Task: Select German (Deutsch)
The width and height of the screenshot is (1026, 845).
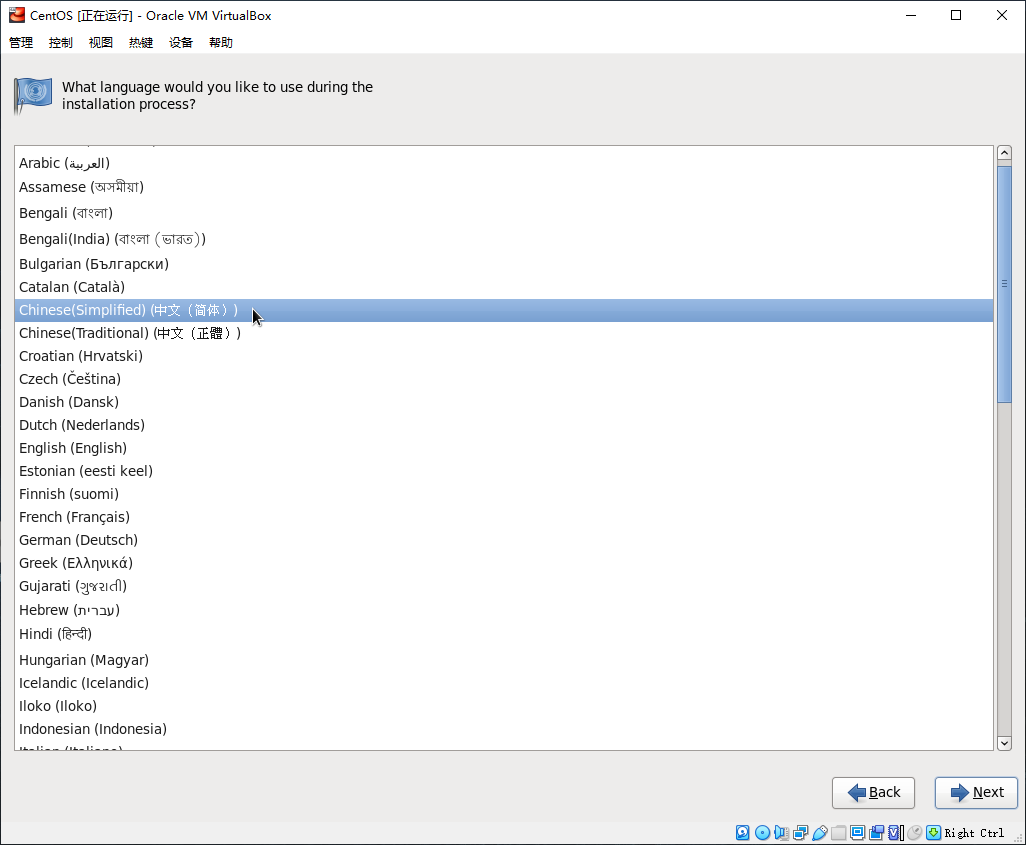Action: point(504,540)
